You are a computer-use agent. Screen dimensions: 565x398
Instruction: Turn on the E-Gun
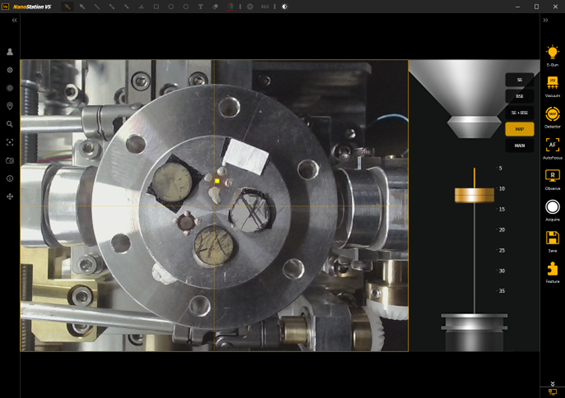552,53
